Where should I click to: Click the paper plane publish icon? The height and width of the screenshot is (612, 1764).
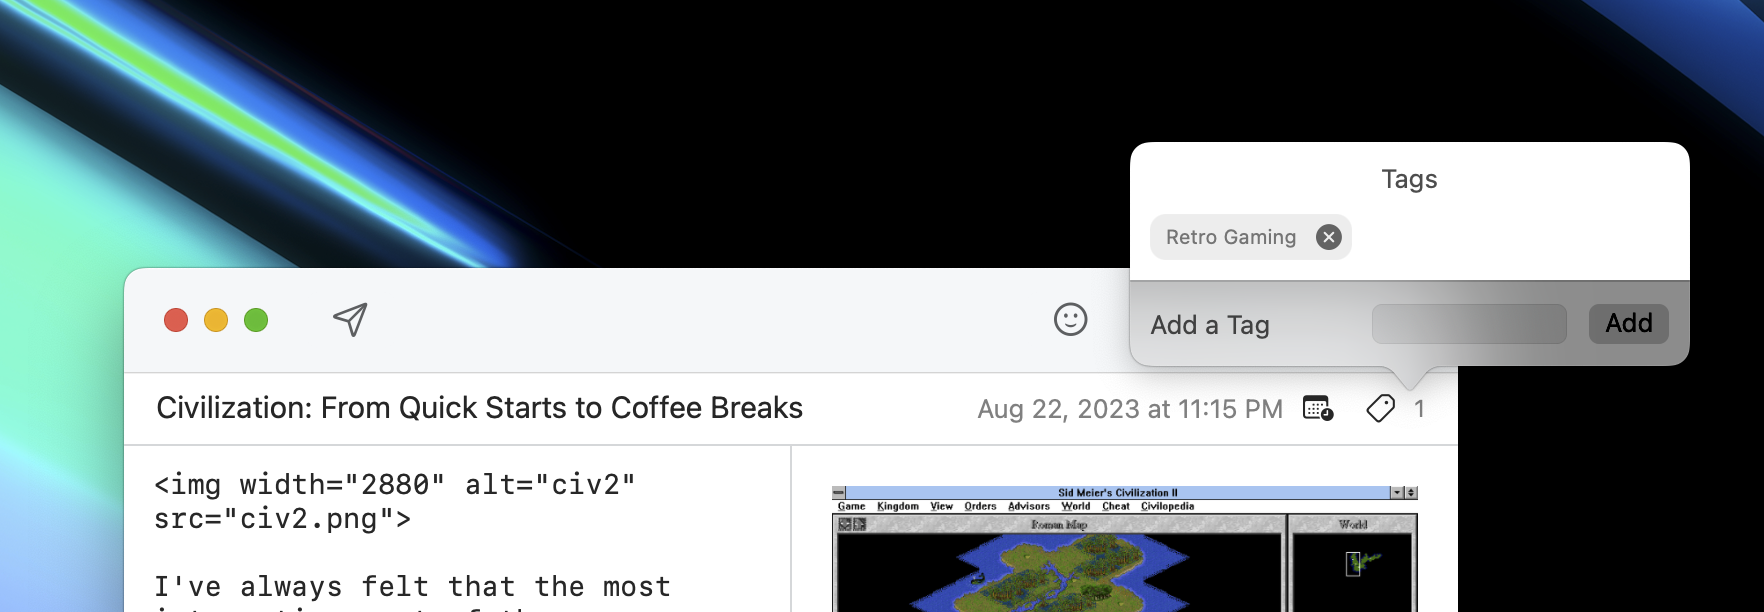coord(350,320)
